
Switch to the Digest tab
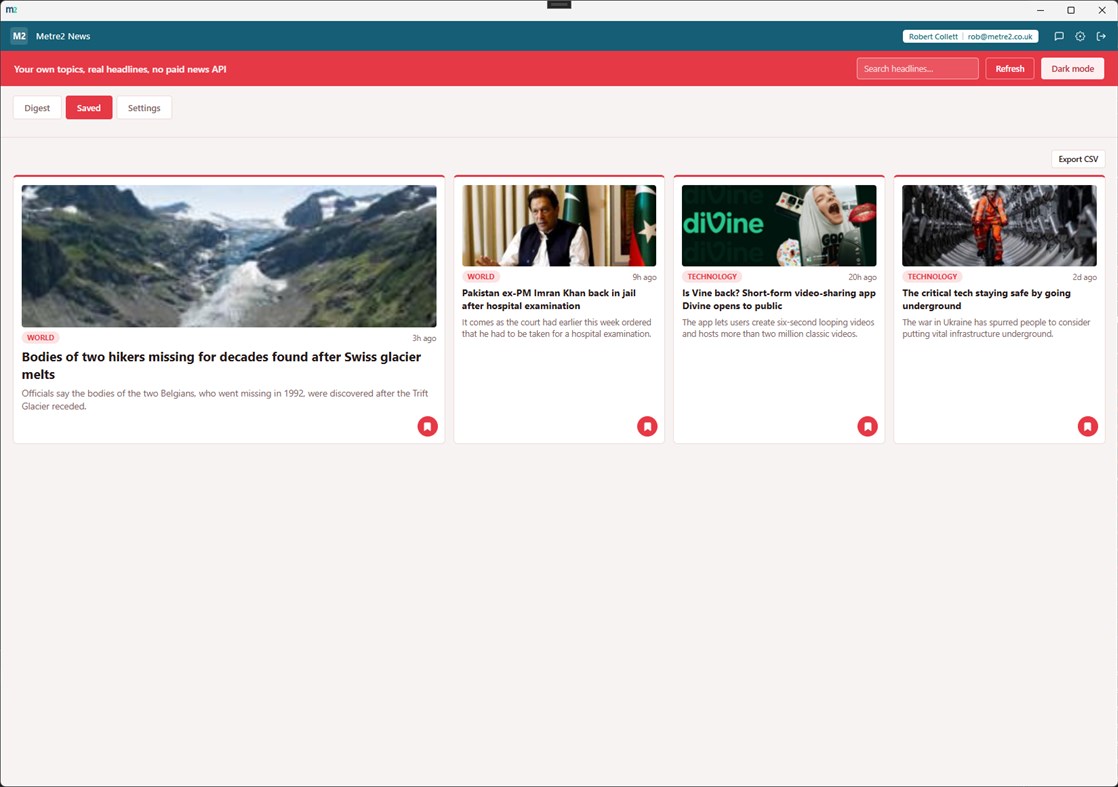point(37,108)
